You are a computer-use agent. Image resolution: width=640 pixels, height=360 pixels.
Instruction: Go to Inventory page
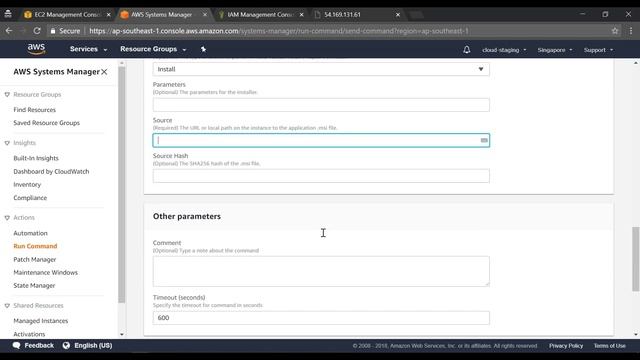click(27, 184)
